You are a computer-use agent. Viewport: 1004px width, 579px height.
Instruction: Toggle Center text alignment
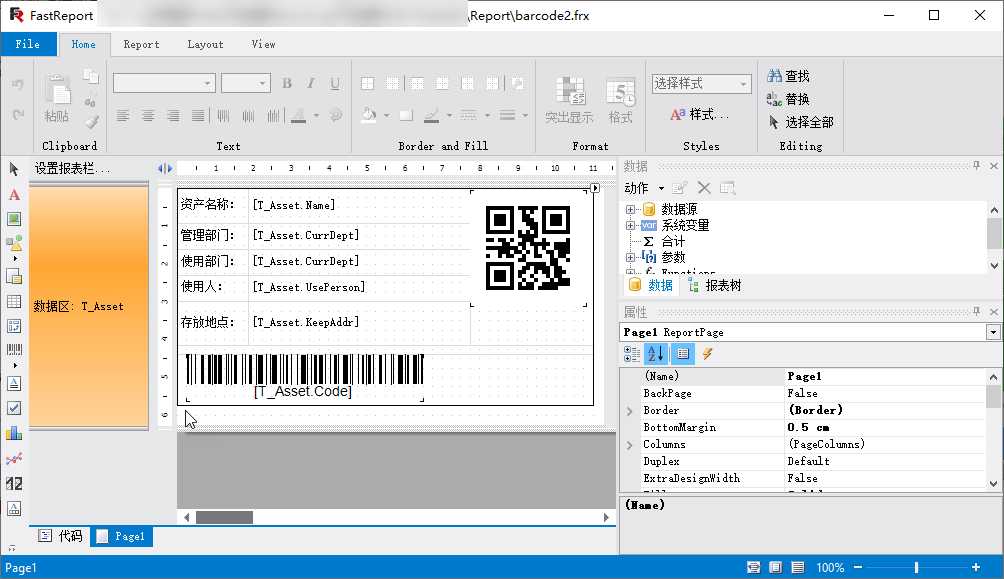148,115
